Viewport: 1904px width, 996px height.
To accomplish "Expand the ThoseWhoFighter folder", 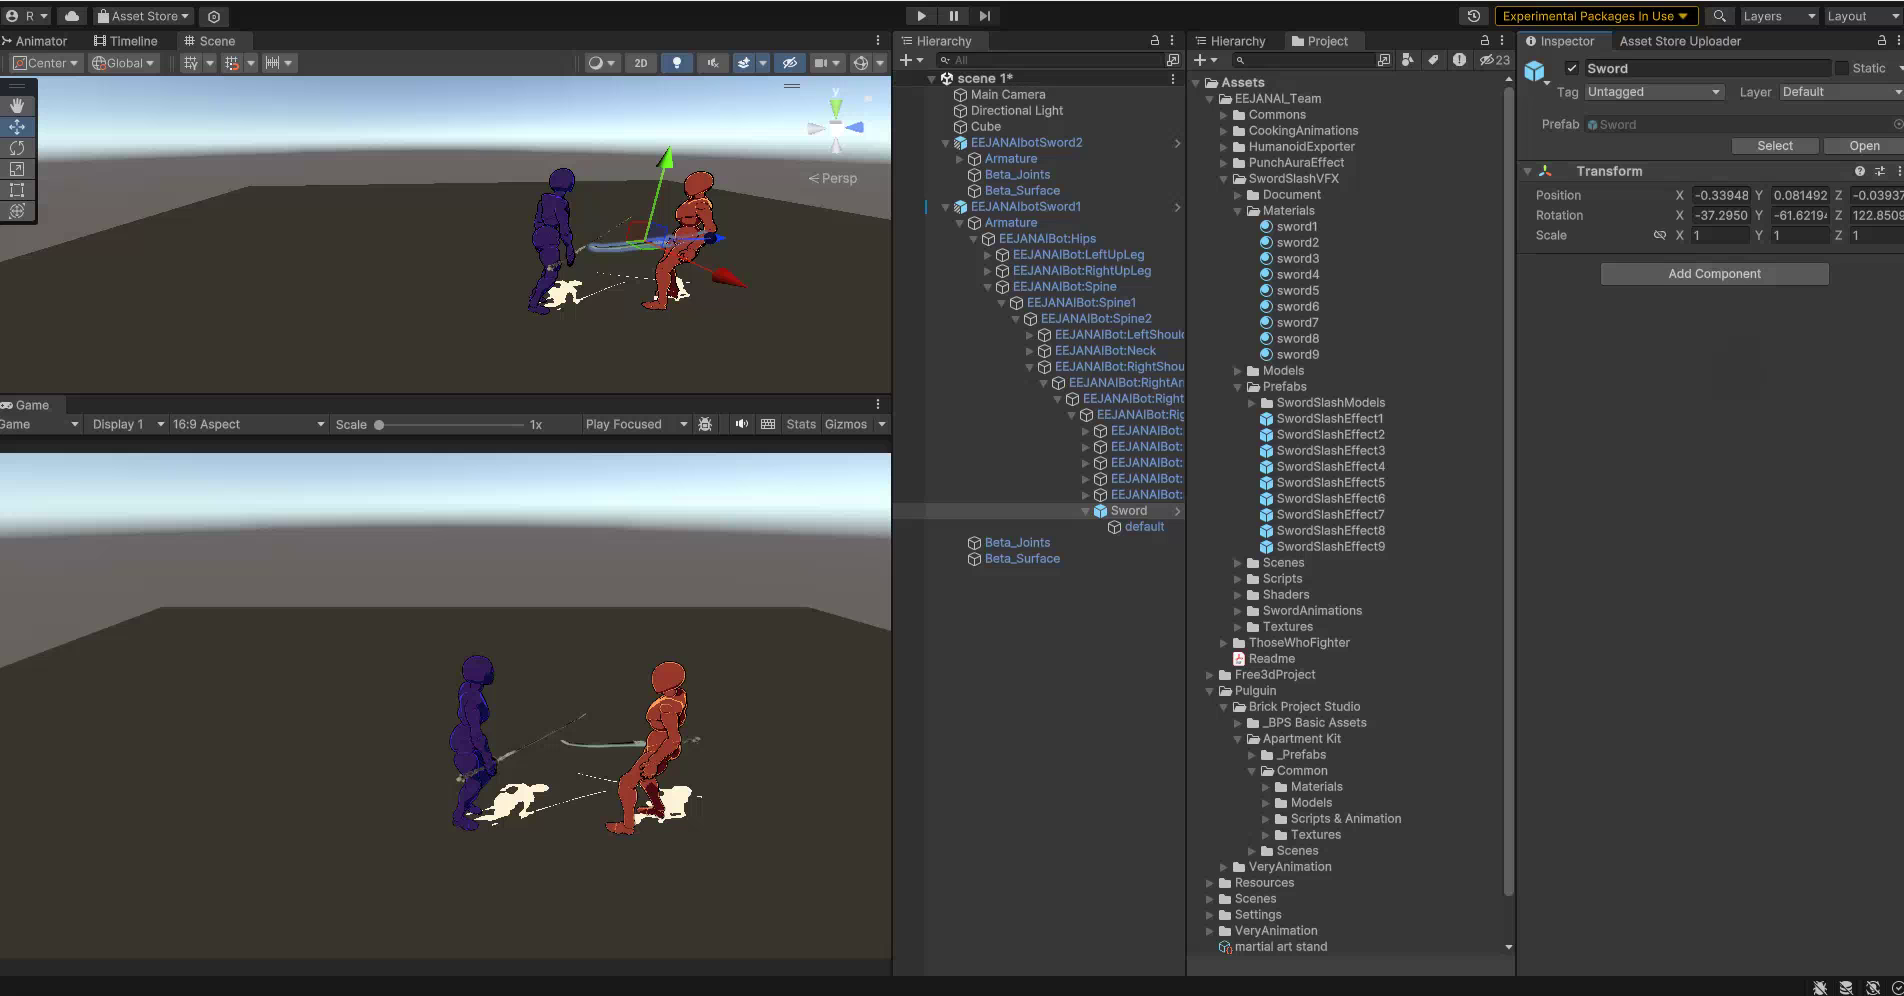I will point(1224,643).
